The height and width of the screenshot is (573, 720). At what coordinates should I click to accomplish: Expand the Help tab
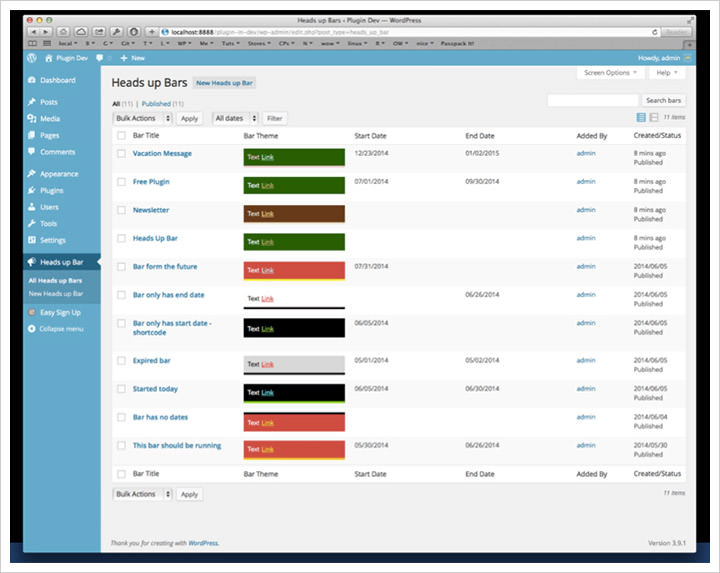tap(667, 73)
